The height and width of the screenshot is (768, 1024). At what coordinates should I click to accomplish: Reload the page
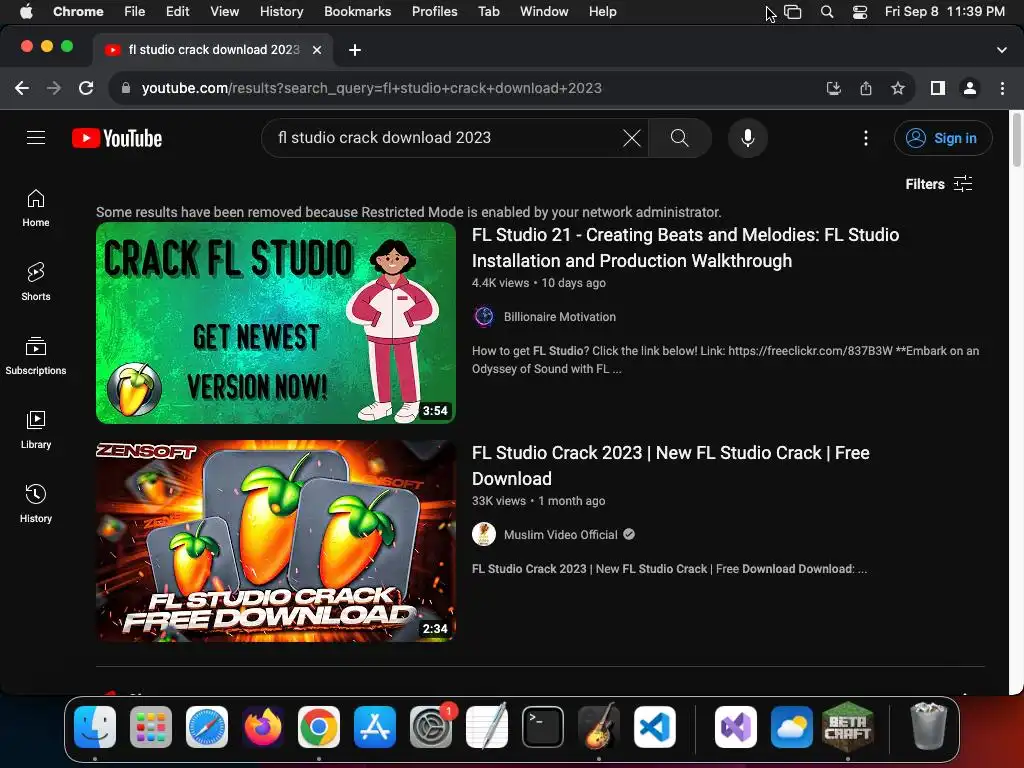[x=86, y=88]
